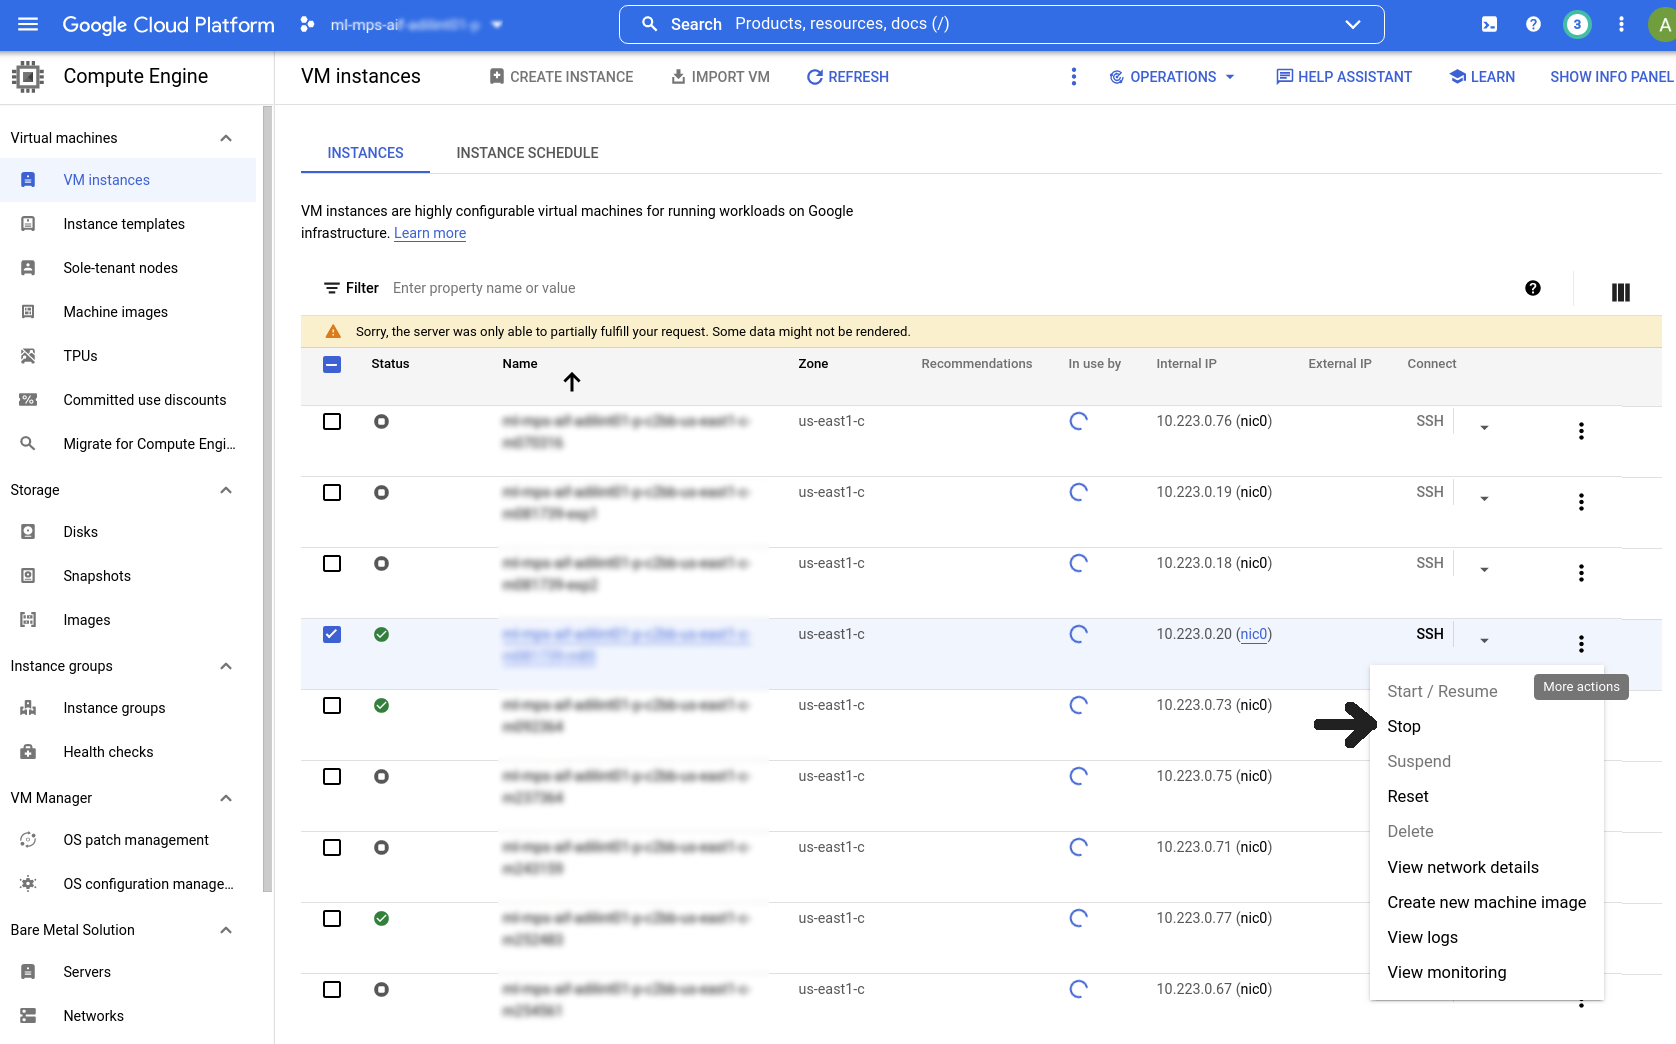This screenshot has height=1044, width=1676.
Task: Click the Sole-tenant nodes sidebar icon
Action: pos(28,268)
